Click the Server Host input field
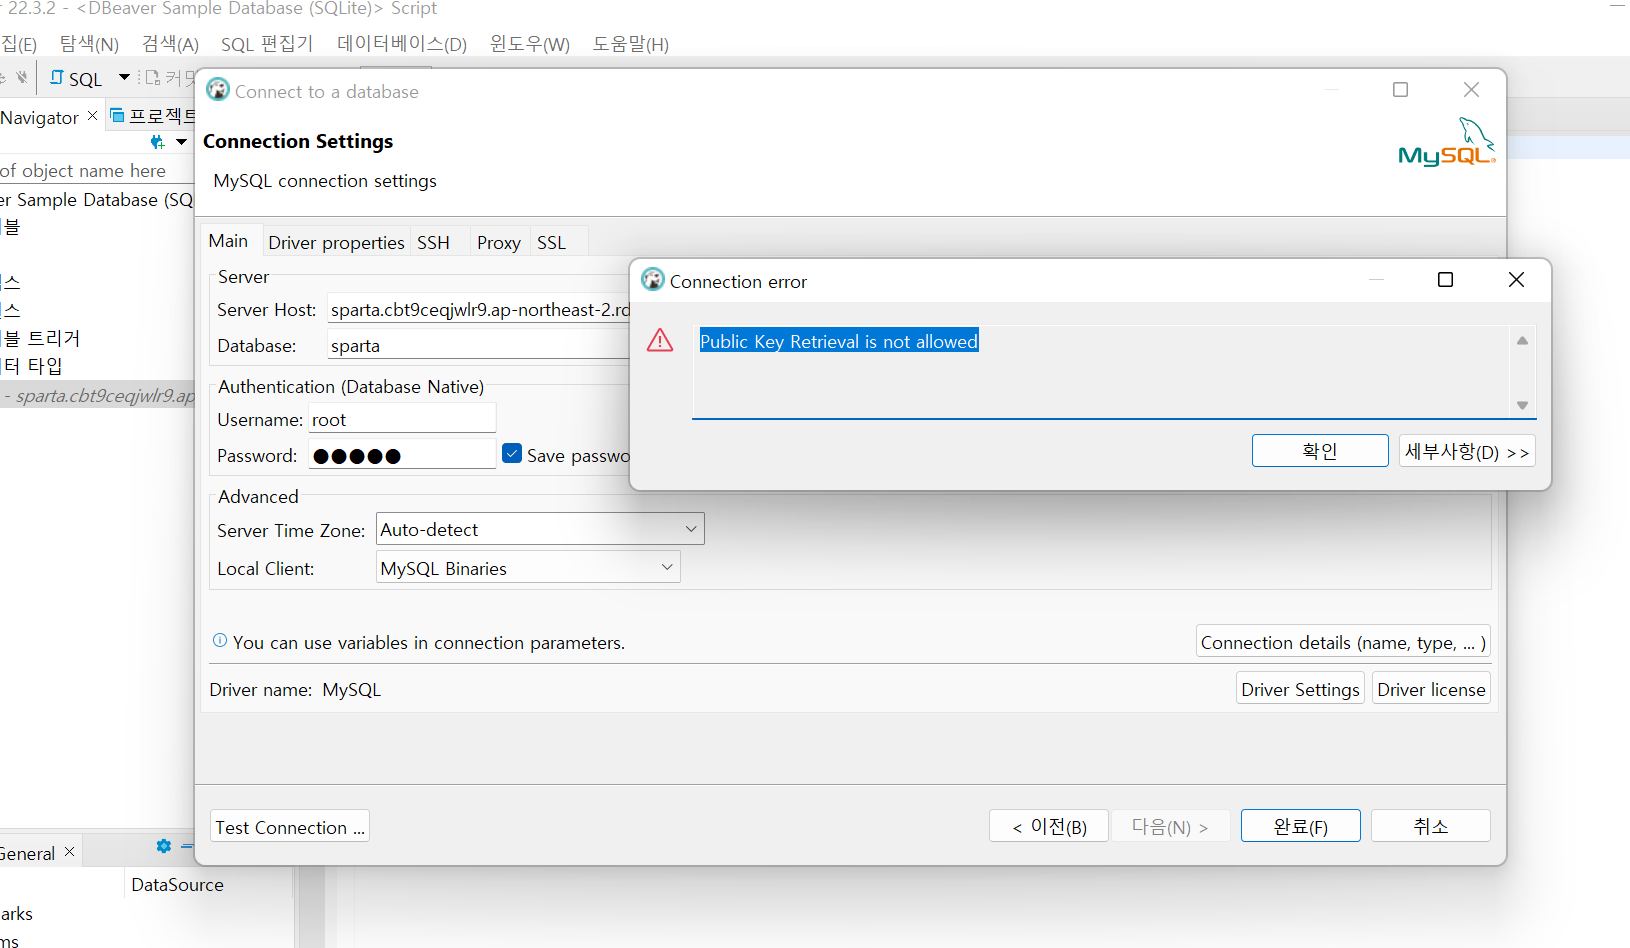The width and height of the screenshot is (1630, 948). [479, 310]
